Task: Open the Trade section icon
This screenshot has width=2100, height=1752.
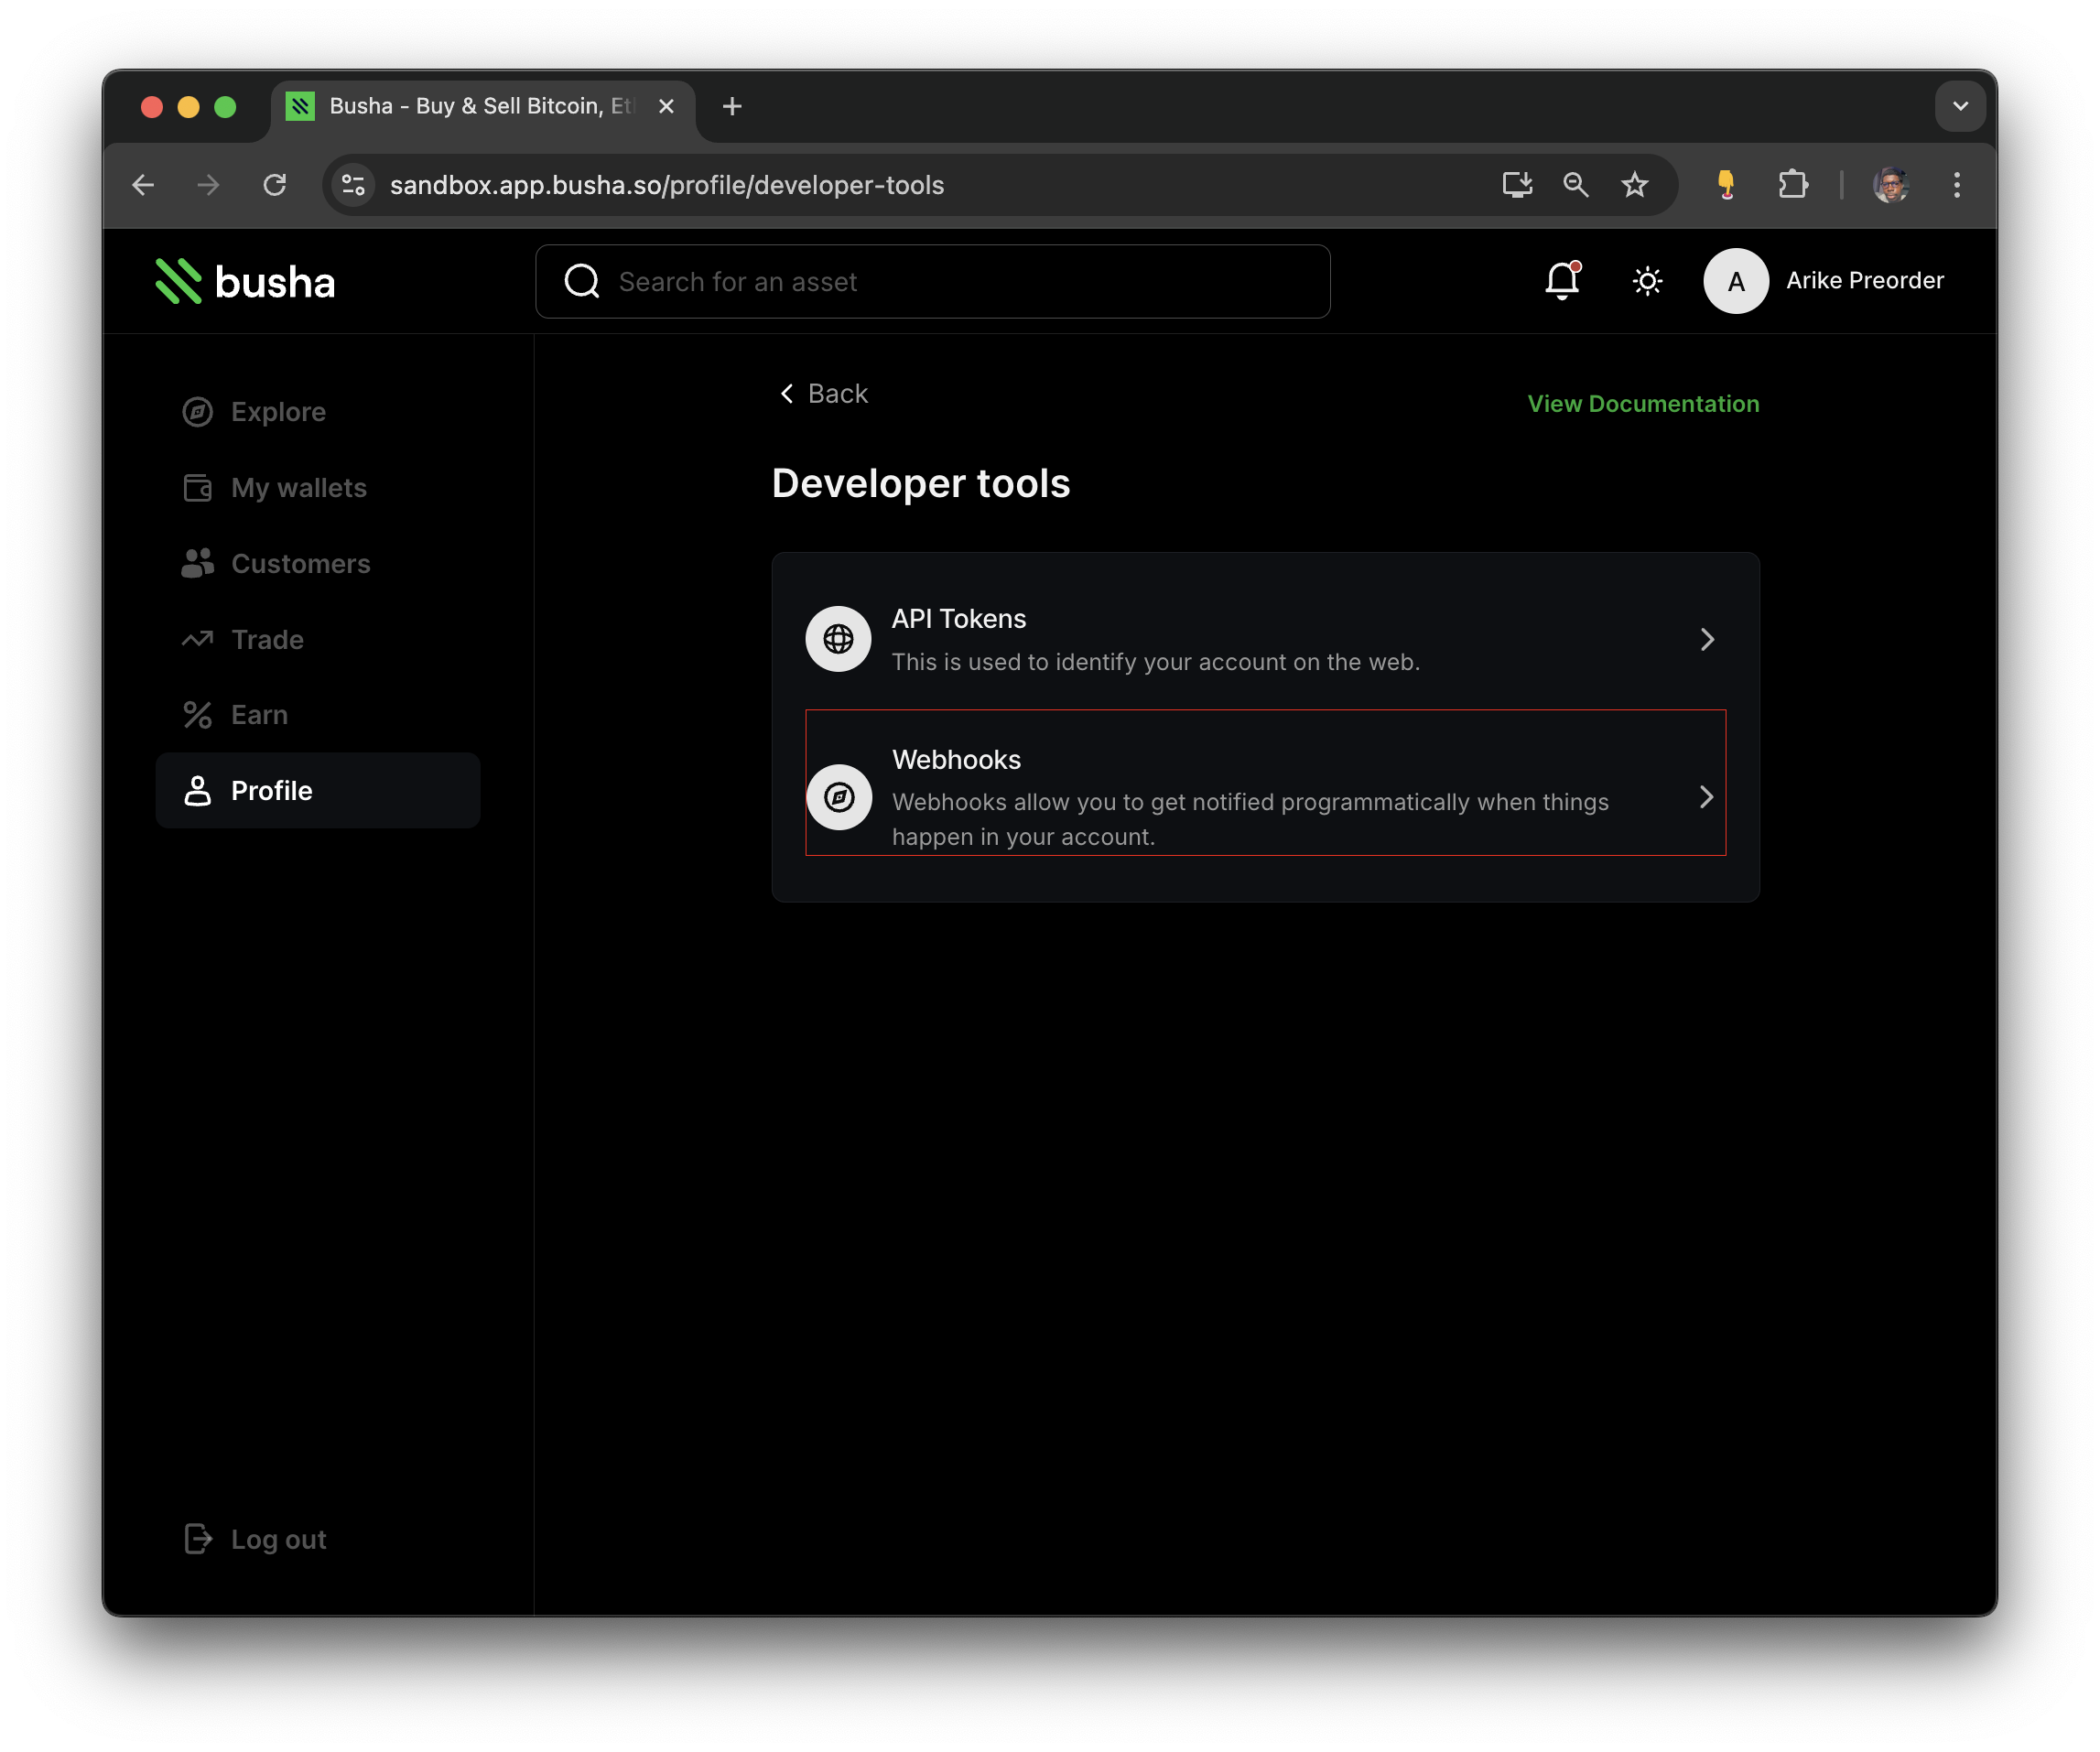Action: [x=198, y=639]
